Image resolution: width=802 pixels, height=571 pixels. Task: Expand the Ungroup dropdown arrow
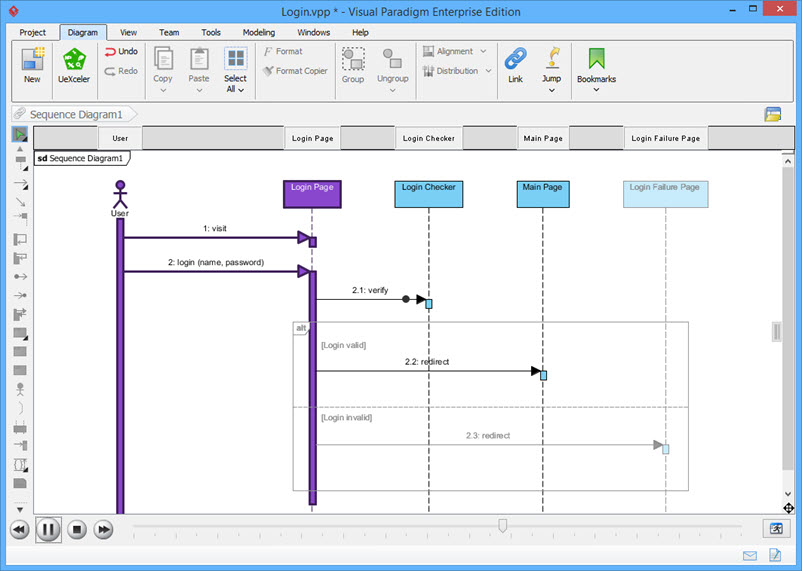click(393, 90)
